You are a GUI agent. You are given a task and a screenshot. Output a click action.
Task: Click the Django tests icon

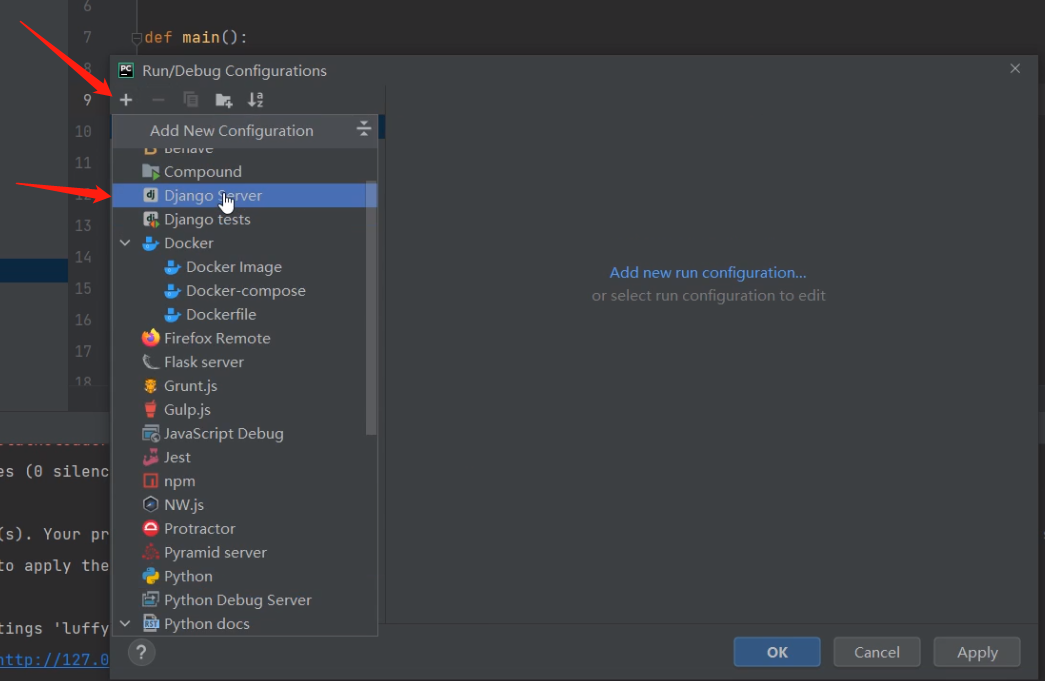click(x=151, y=219)
